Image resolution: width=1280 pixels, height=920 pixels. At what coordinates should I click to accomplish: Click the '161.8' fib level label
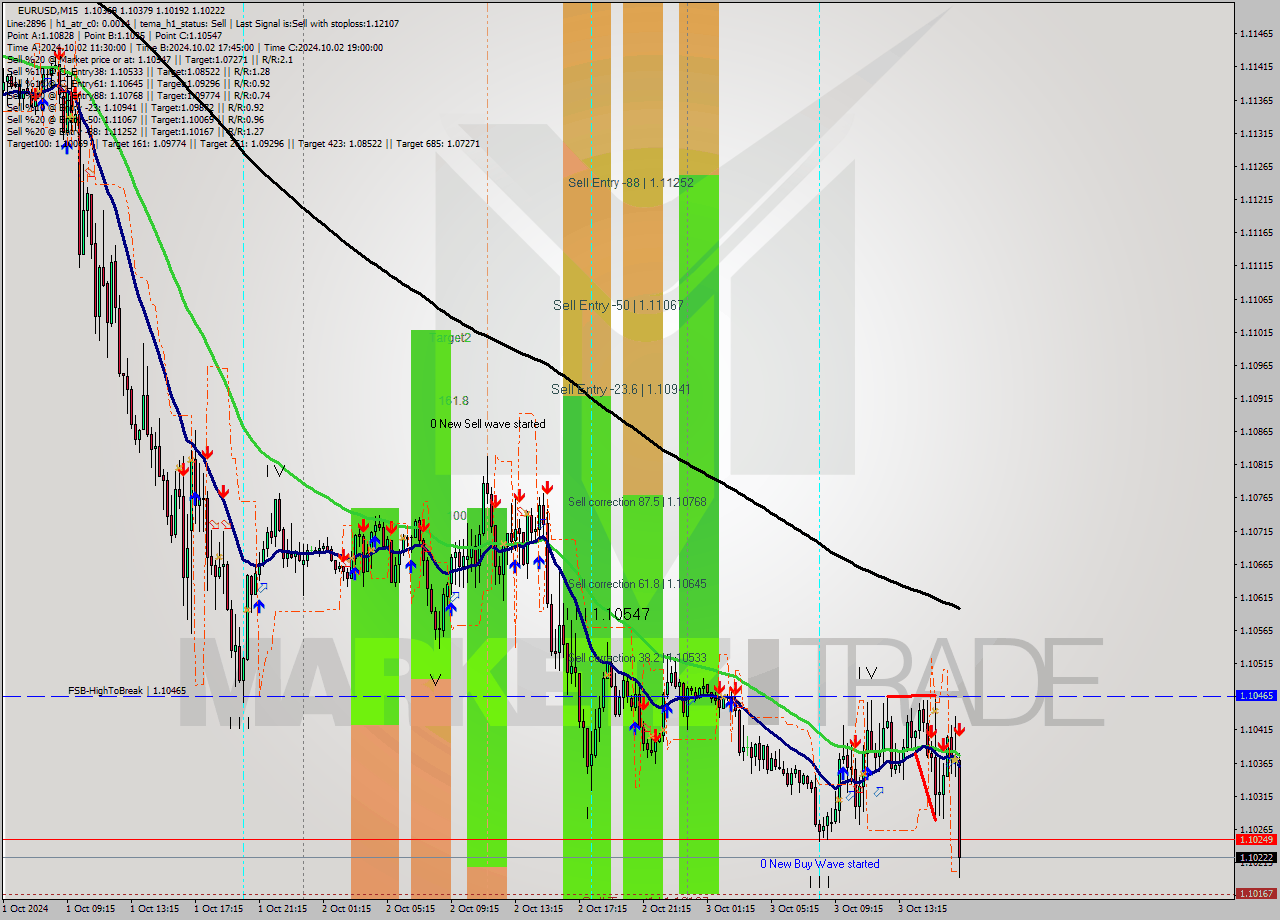(453, 401)
